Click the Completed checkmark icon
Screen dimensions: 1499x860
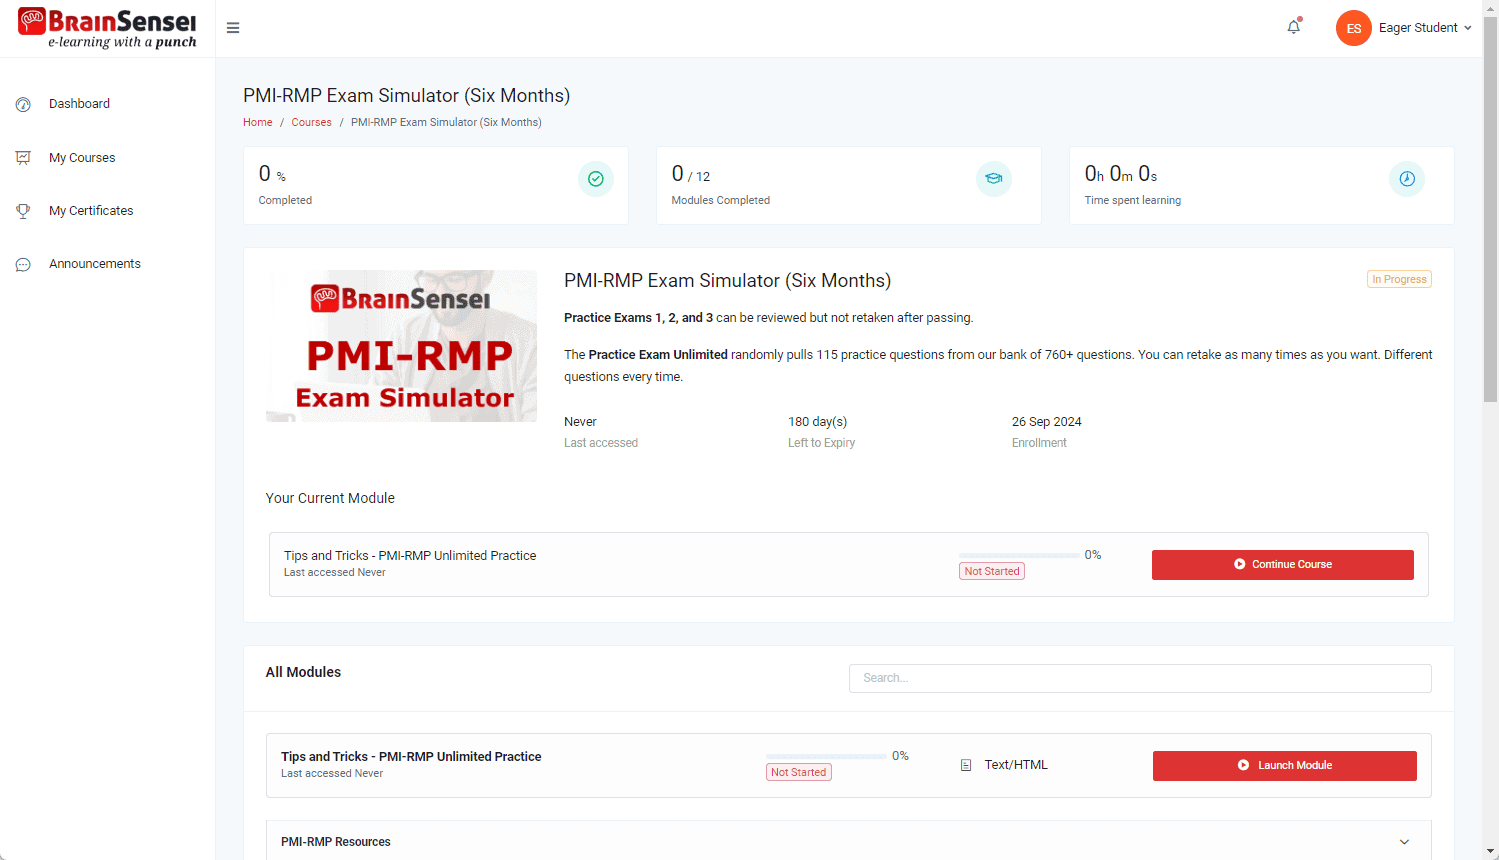pos(596,179)
